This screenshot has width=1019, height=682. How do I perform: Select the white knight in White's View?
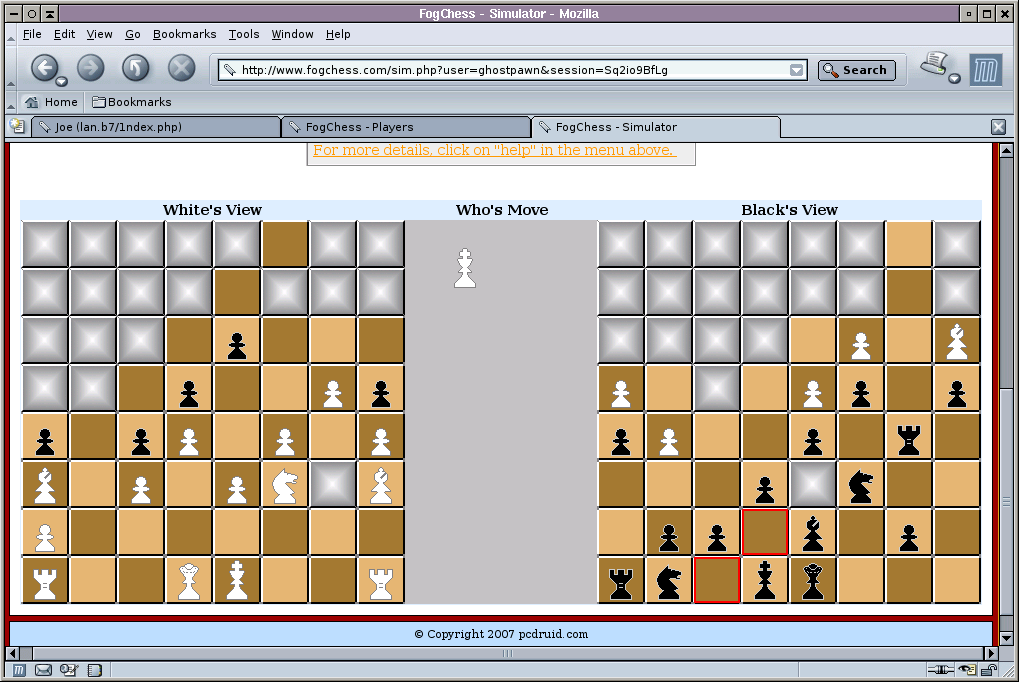click(x=285, y=485)
